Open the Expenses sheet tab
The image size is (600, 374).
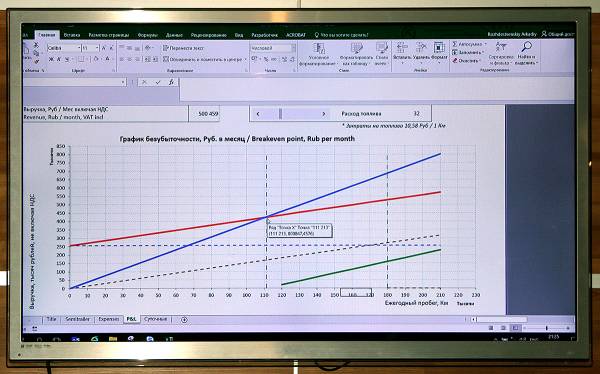point(109,319)
